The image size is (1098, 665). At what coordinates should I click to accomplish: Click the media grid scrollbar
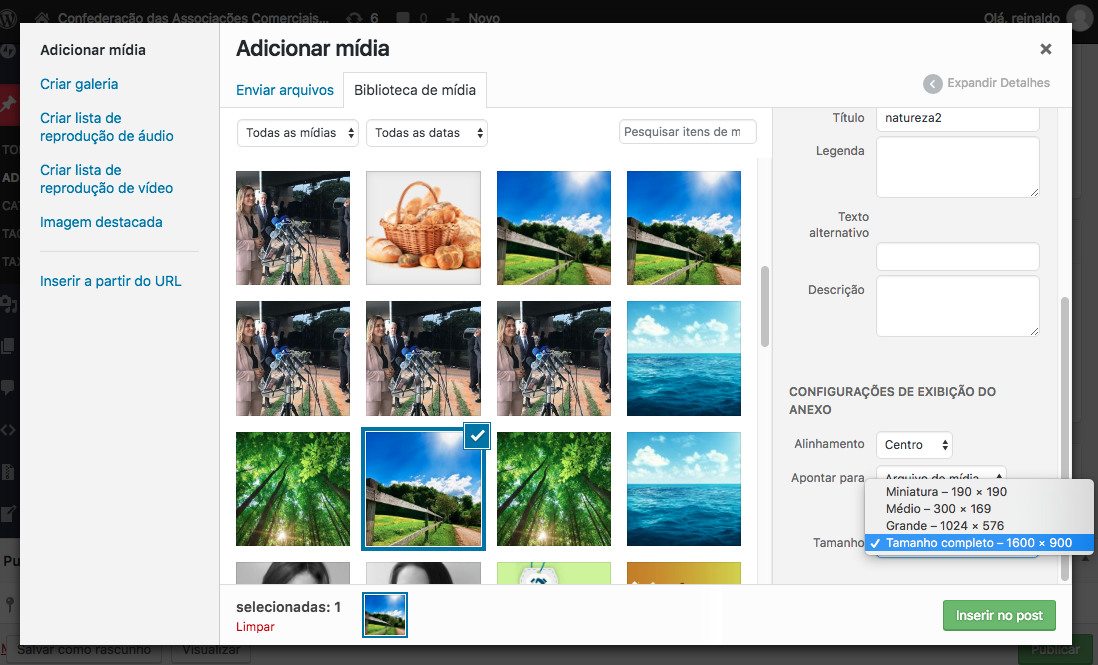point(765,307)
